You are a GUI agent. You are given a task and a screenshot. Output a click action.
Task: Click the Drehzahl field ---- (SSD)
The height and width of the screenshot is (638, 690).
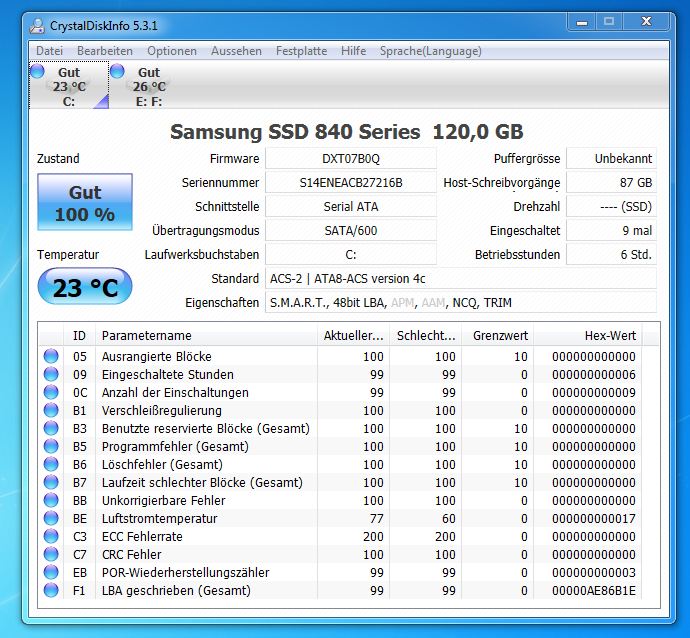[611, 206]
